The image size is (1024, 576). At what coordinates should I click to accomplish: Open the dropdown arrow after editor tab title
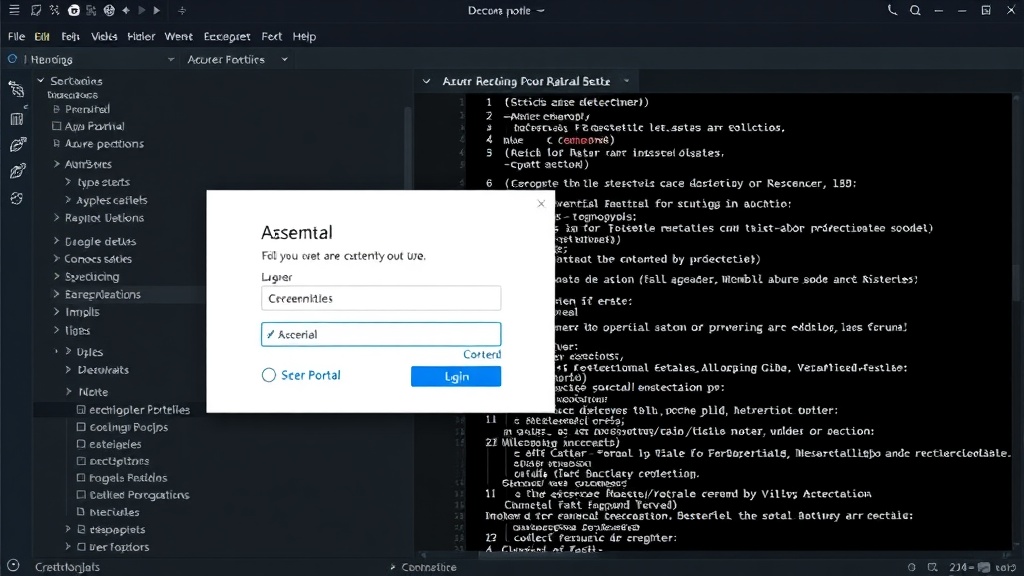point(626,81)
